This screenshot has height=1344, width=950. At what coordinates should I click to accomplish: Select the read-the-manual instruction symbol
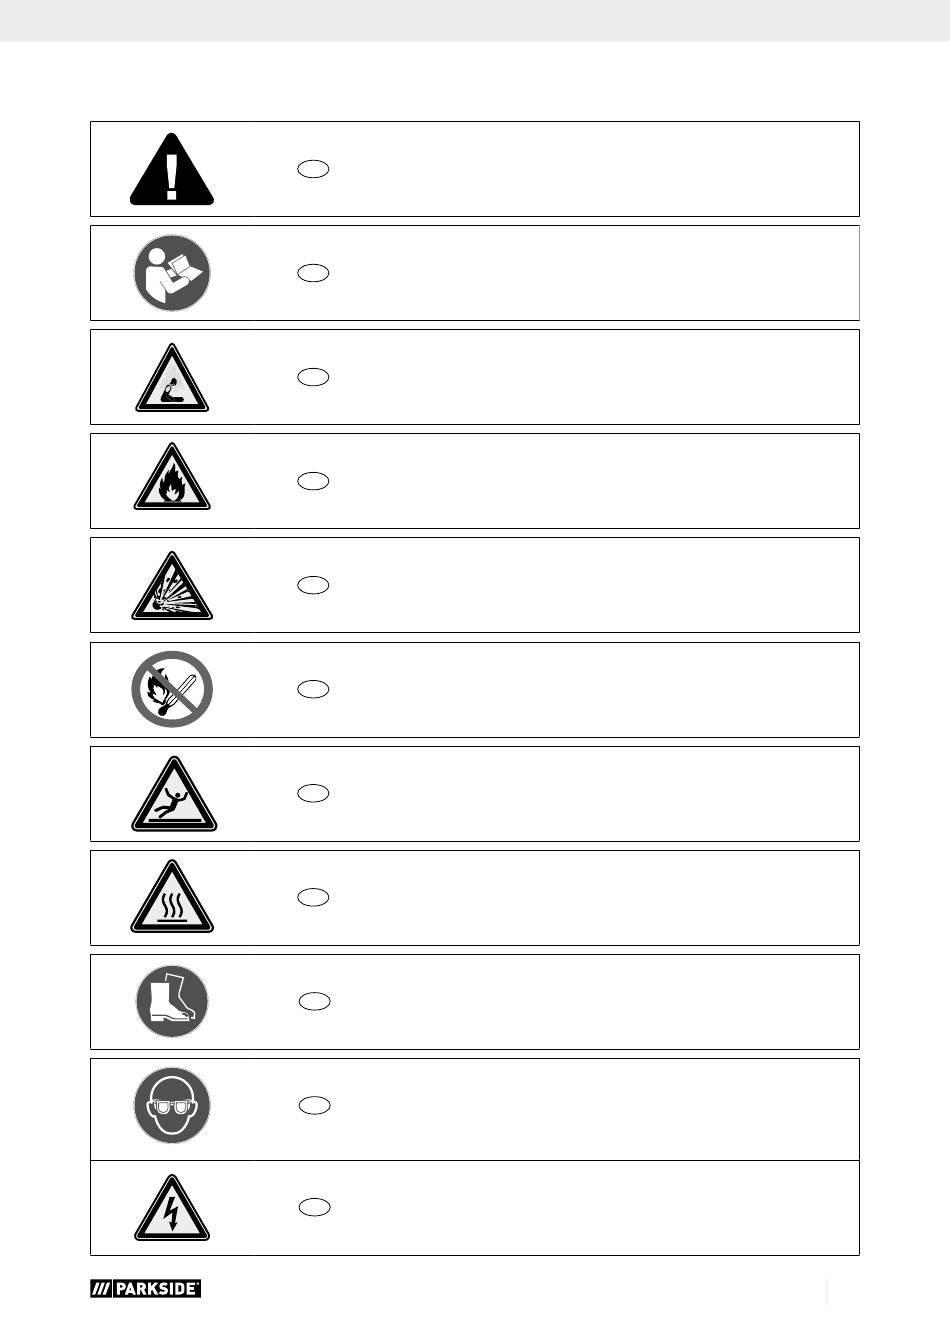click(172, 273)
